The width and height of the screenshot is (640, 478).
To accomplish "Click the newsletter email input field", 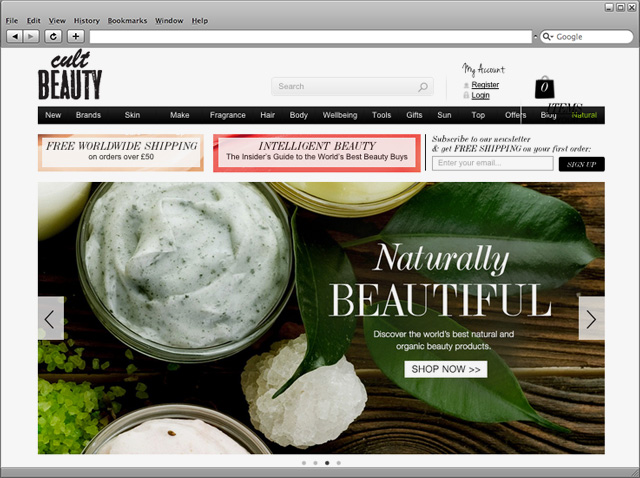I will coord(493,163).
